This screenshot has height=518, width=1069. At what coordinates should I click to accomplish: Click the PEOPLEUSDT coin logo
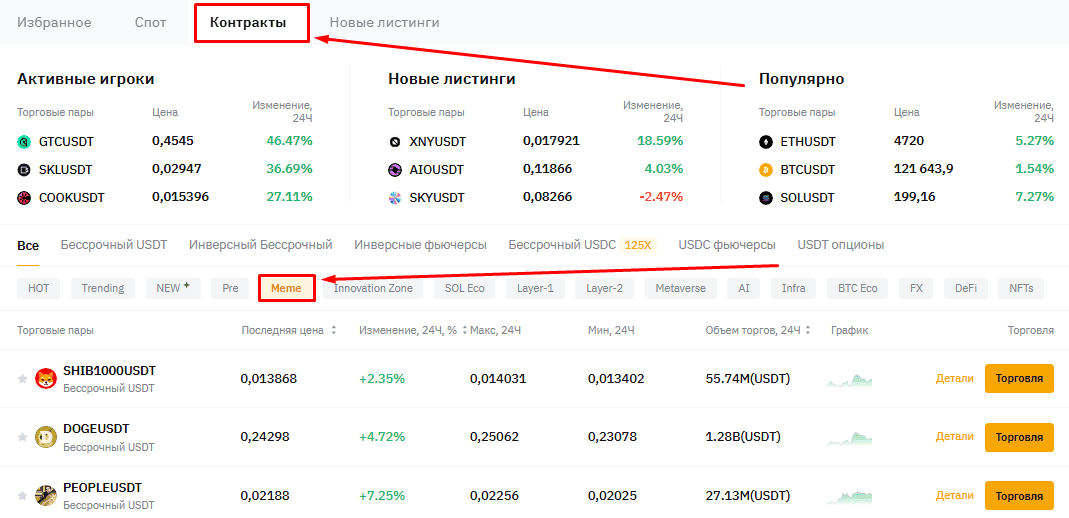(x=46, y=496)
